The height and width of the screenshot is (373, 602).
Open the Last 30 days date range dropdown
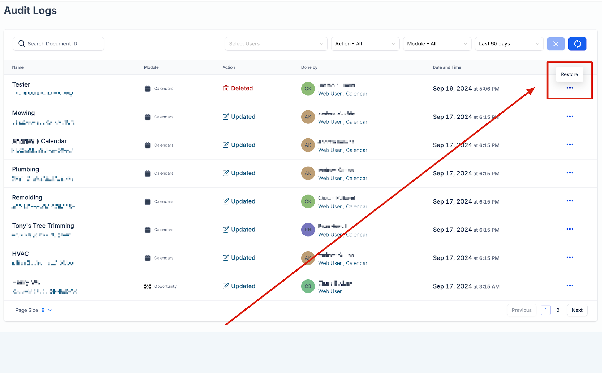(x=509, y=43)
